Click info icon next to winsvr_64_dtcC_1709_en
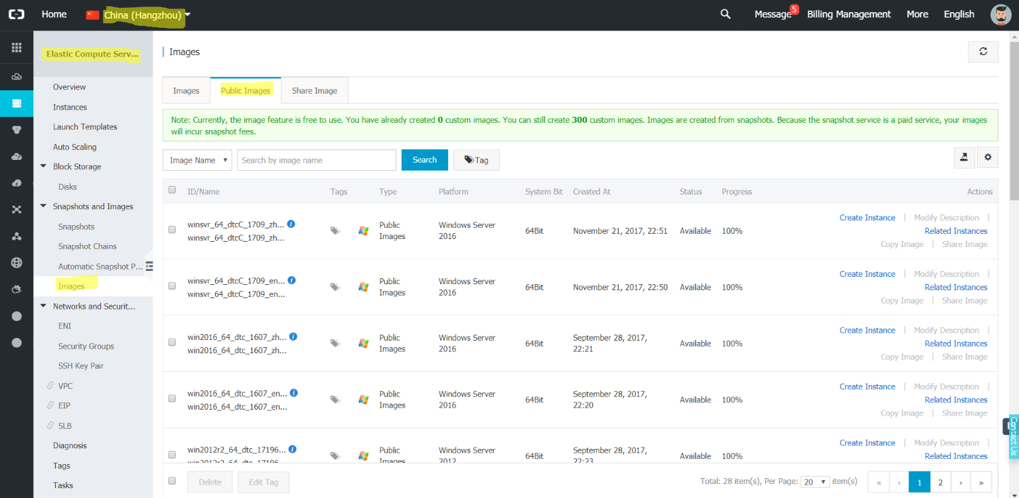The width and height of the screenshot is (1019, 498). [292, 280]
